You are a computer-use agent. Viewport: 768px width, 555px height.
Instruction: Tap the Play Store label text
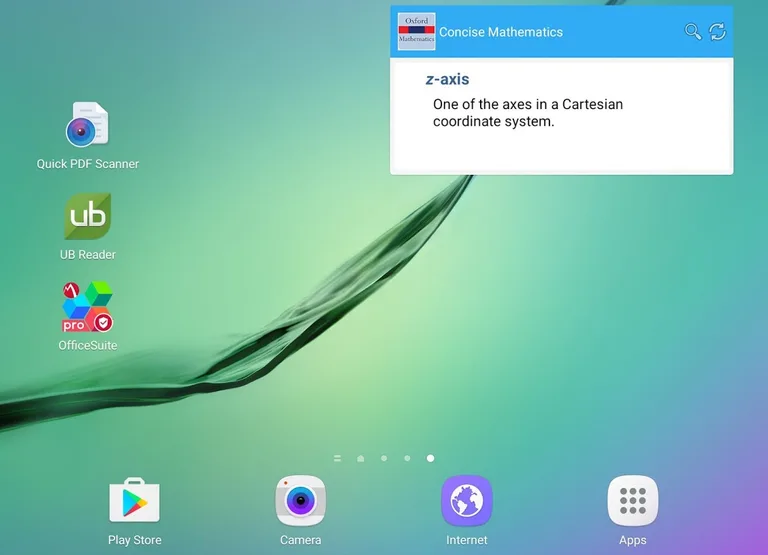(x=134, y=540)
